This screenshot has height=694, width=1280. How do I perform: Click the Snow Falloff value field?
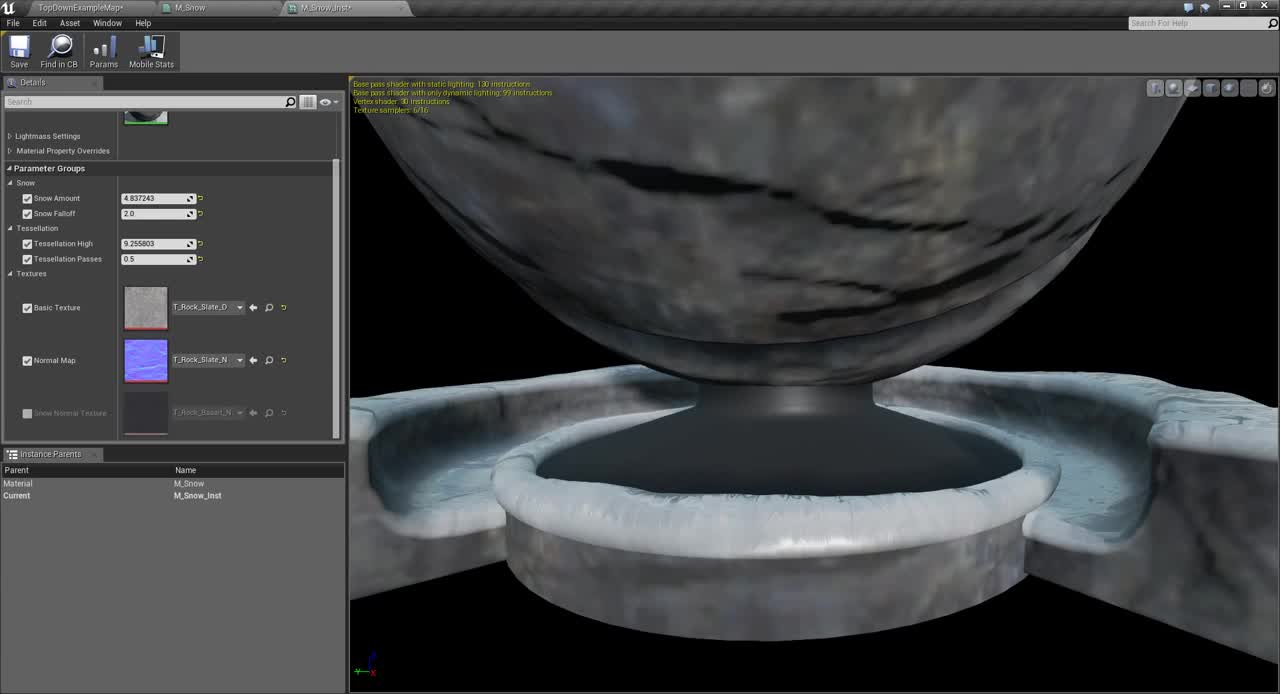[x=158, y=214]
